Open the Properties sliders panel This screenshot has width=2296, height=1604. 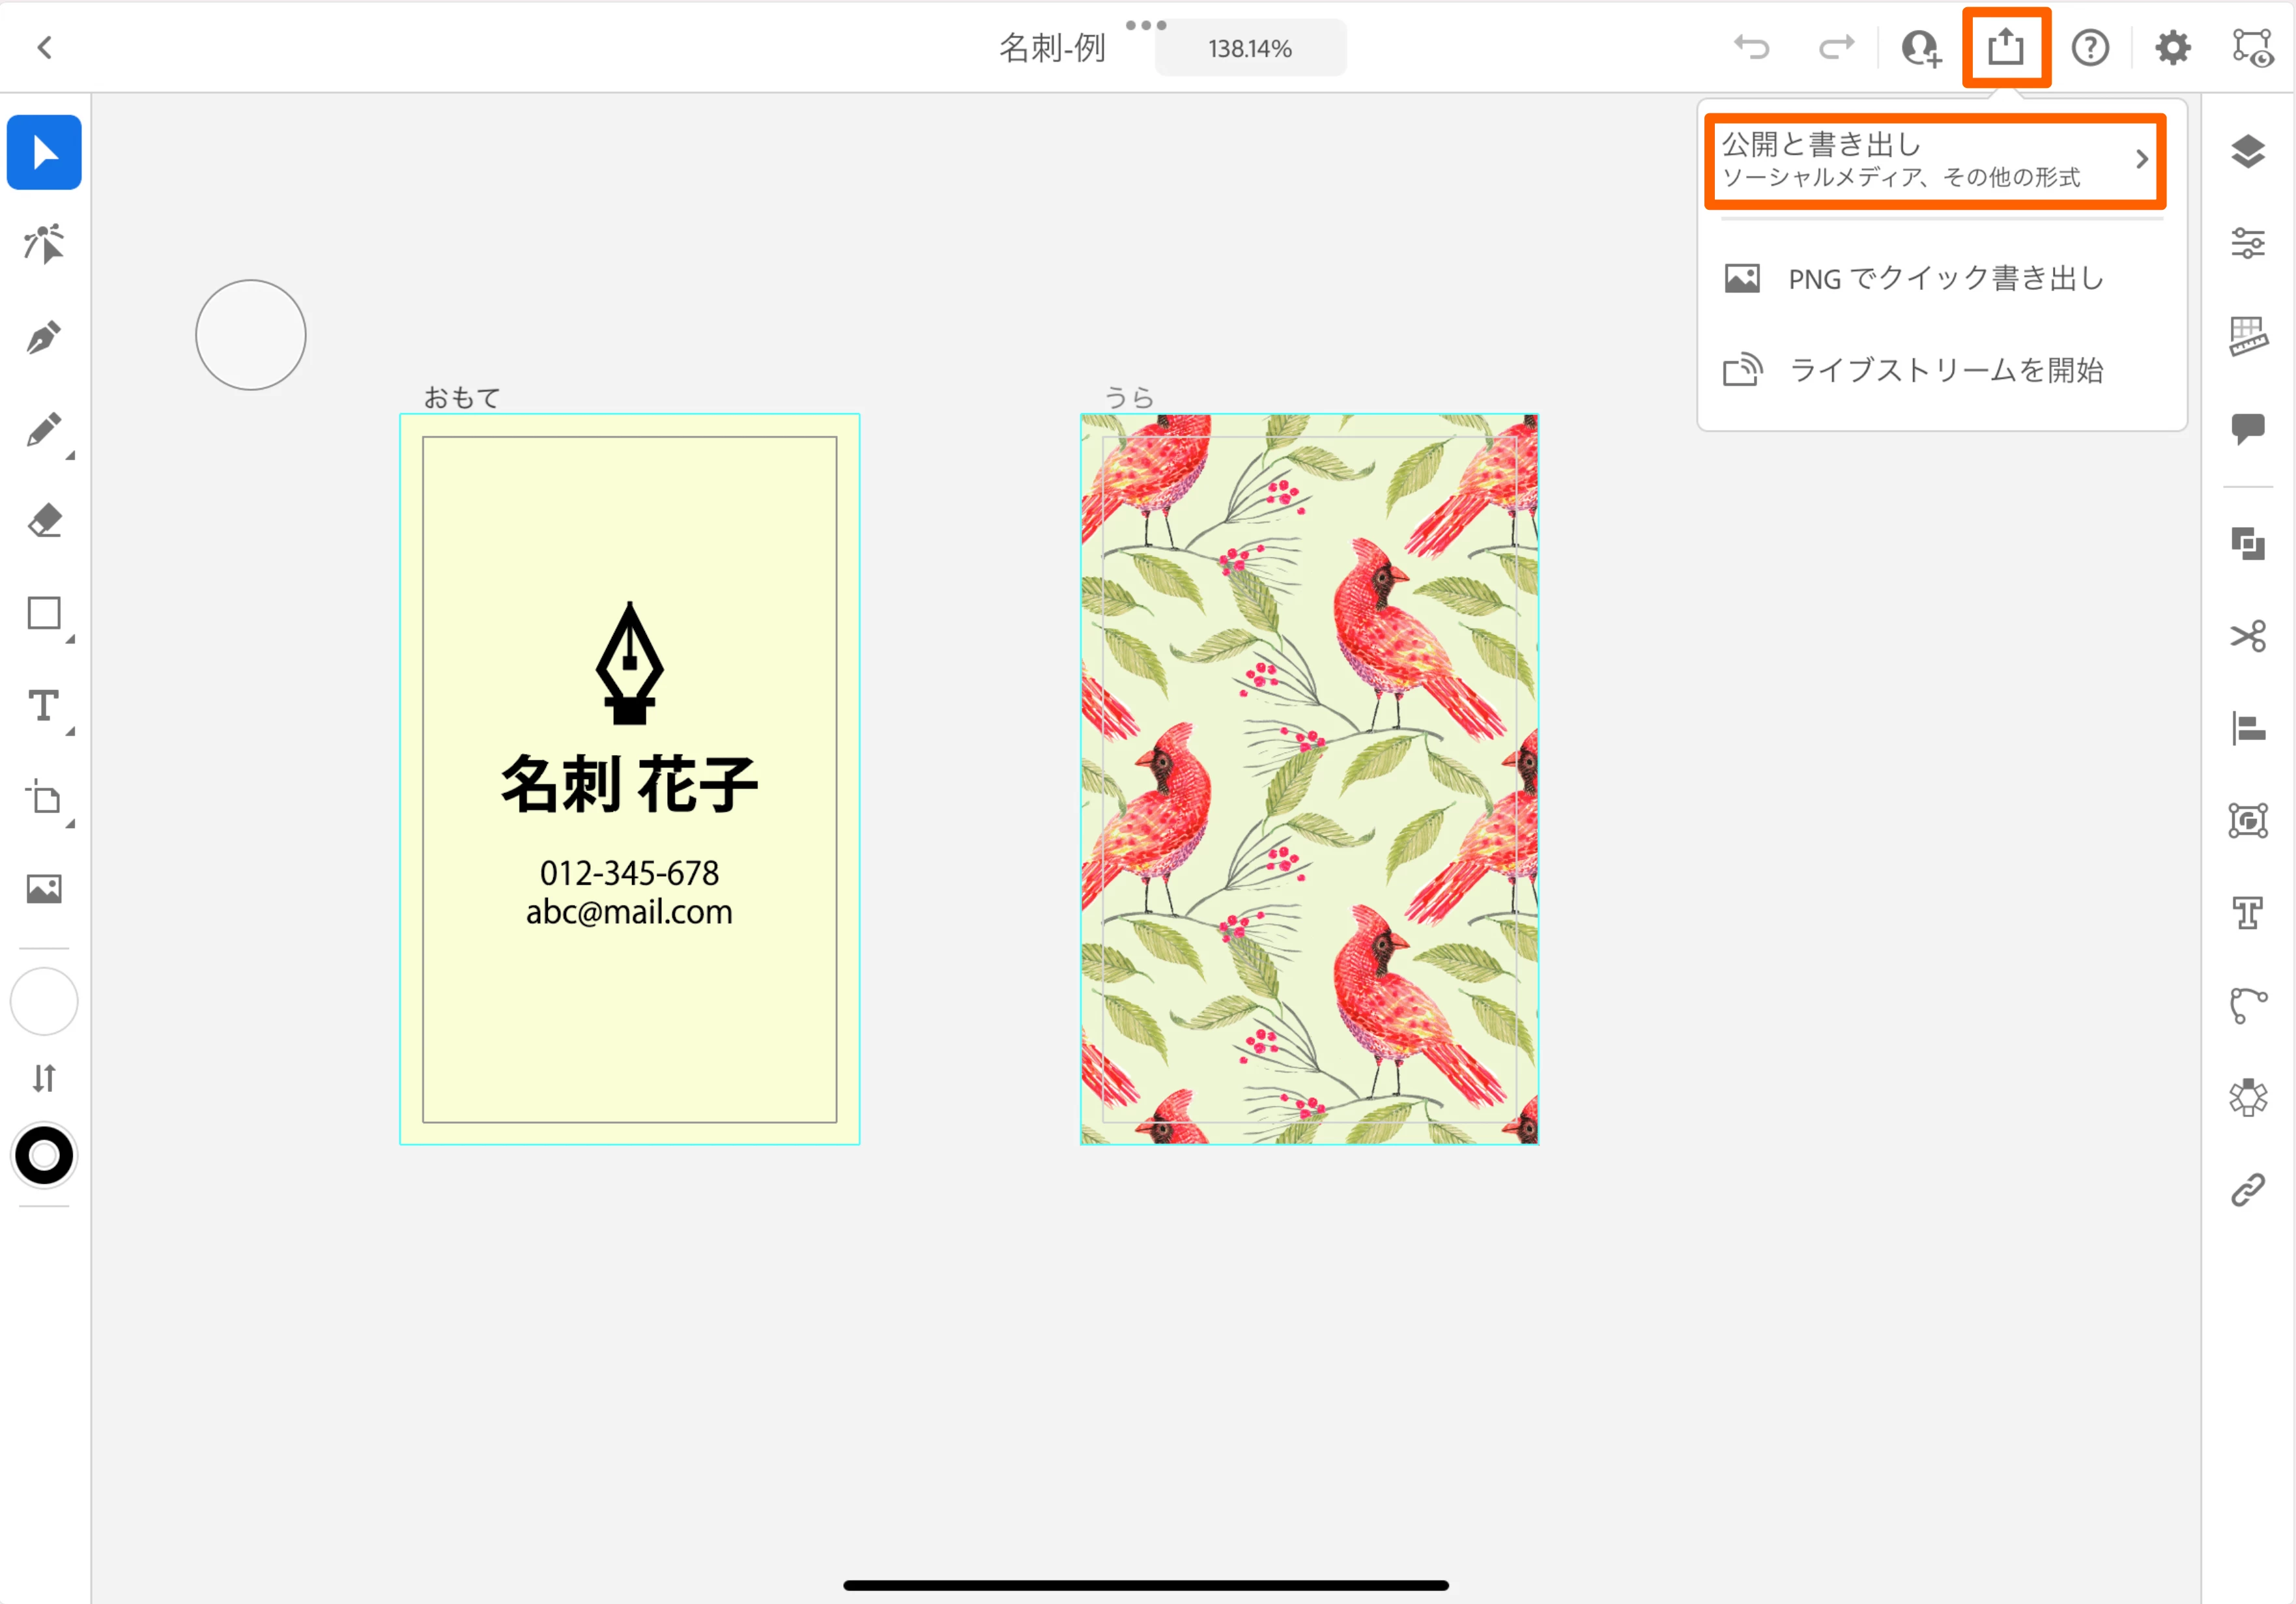point(2248,243)
